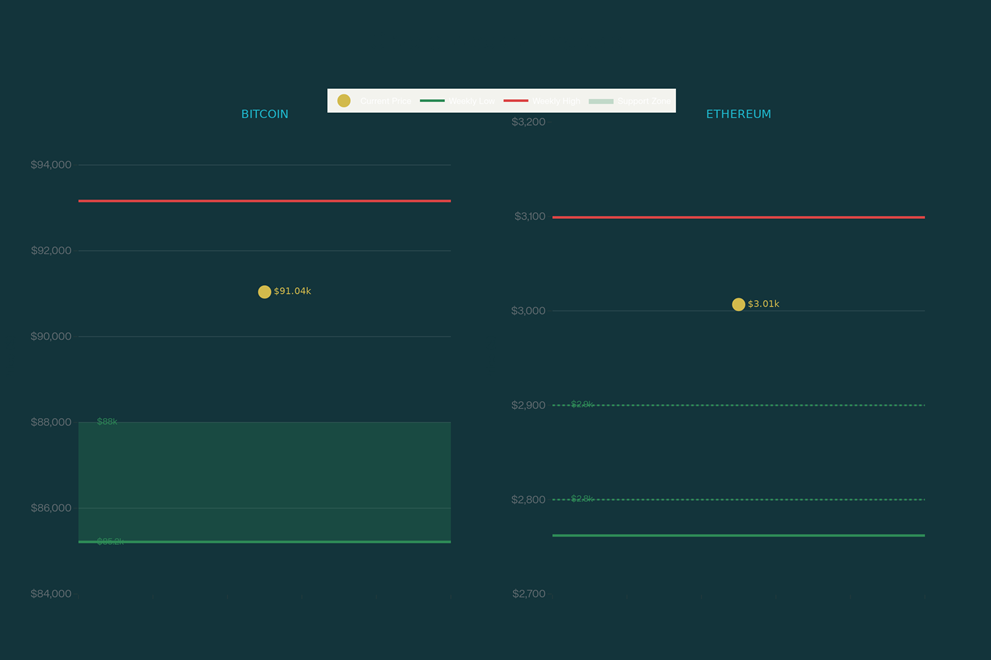Click the Ethereum current price dot
The image size is (991, 660).
(x=738, y=305)
